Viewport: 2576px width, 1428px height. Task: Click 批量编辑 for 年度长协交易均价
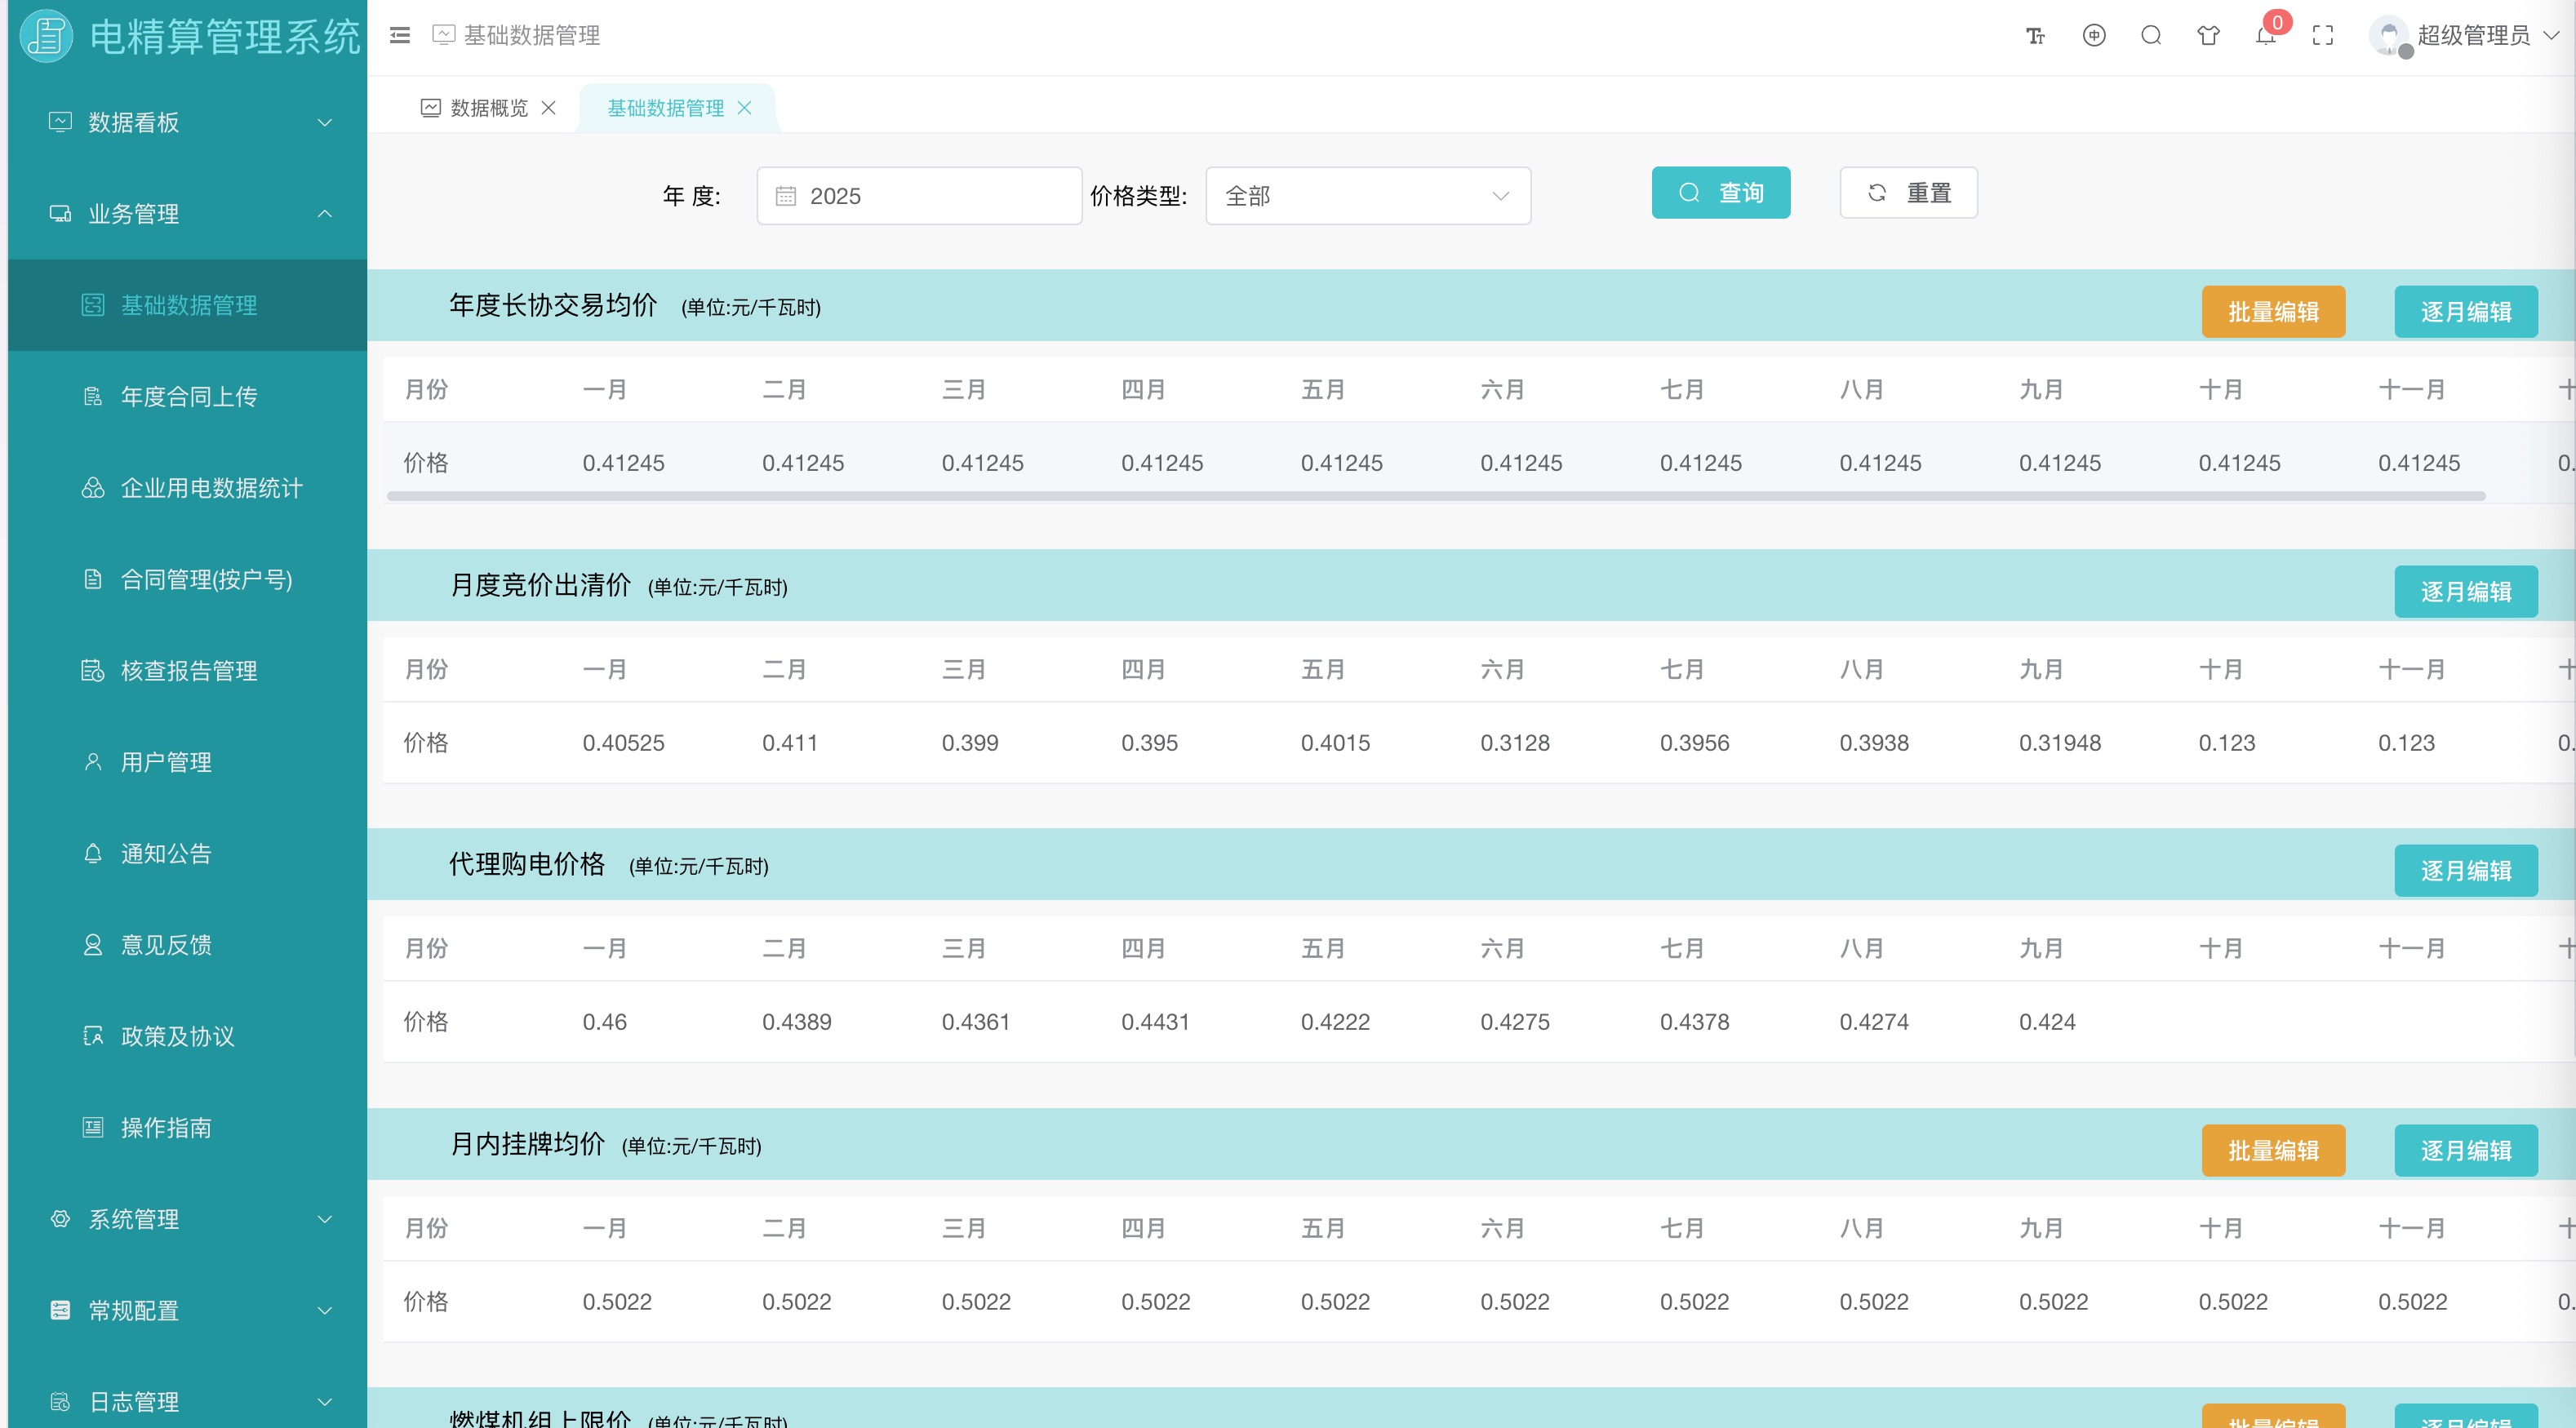tap(2272, 312)
